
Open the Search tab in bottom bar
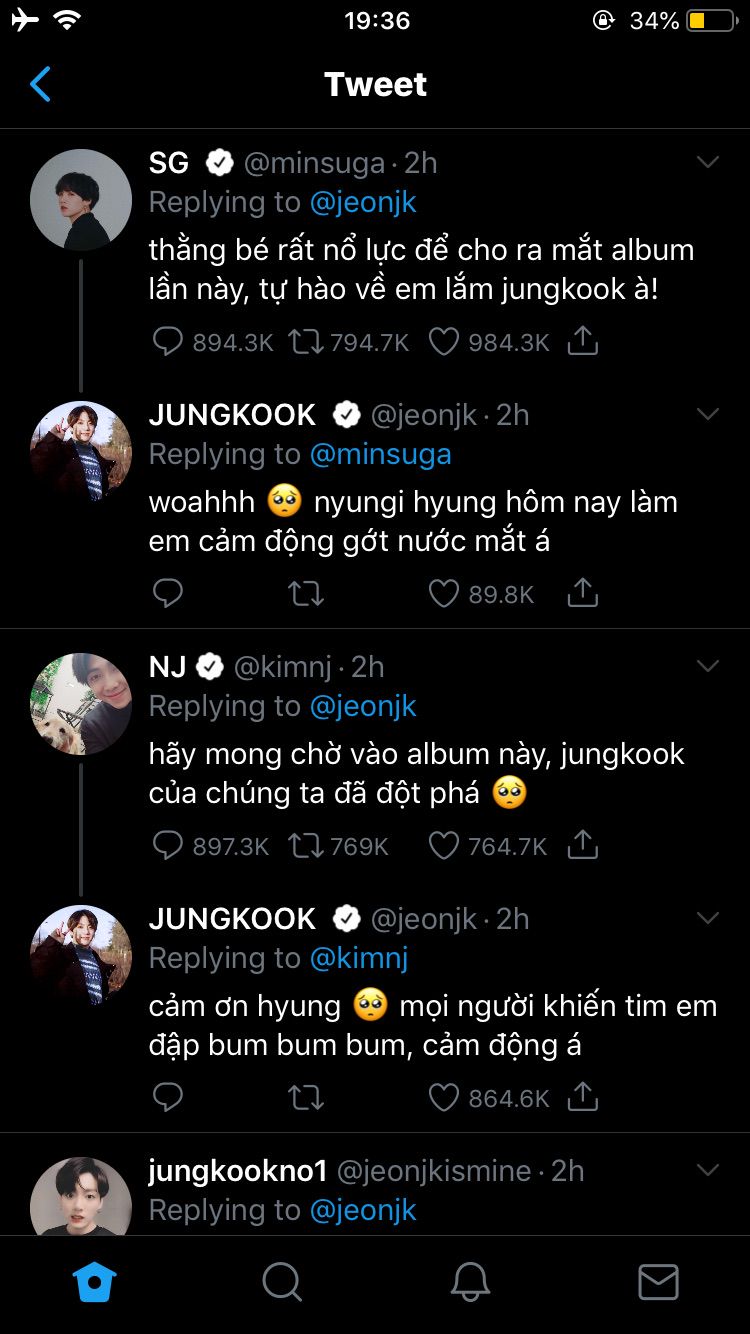[x=282, y=1282]
